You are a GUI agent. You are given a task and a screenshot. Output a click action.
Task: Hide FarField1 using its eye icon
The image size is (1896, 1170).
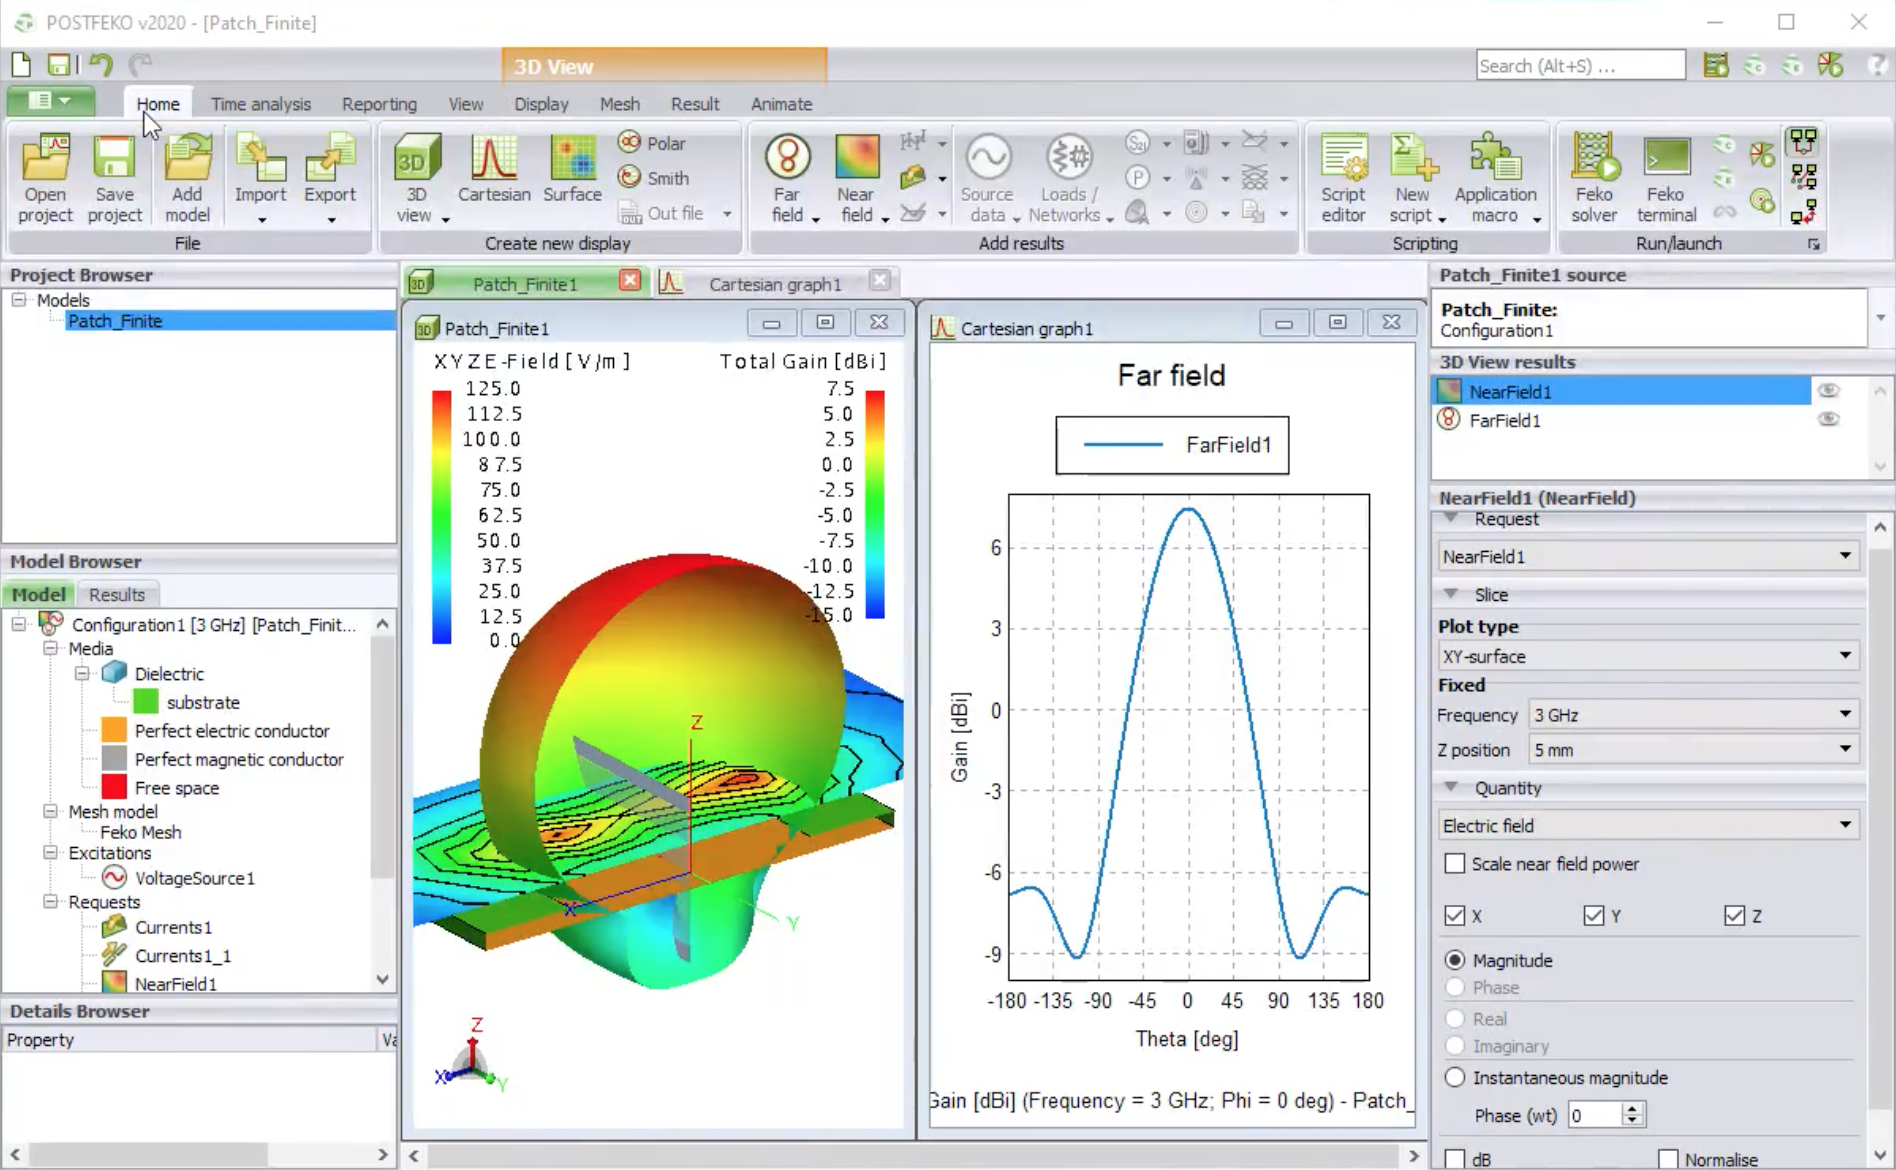click(1828, 420)
